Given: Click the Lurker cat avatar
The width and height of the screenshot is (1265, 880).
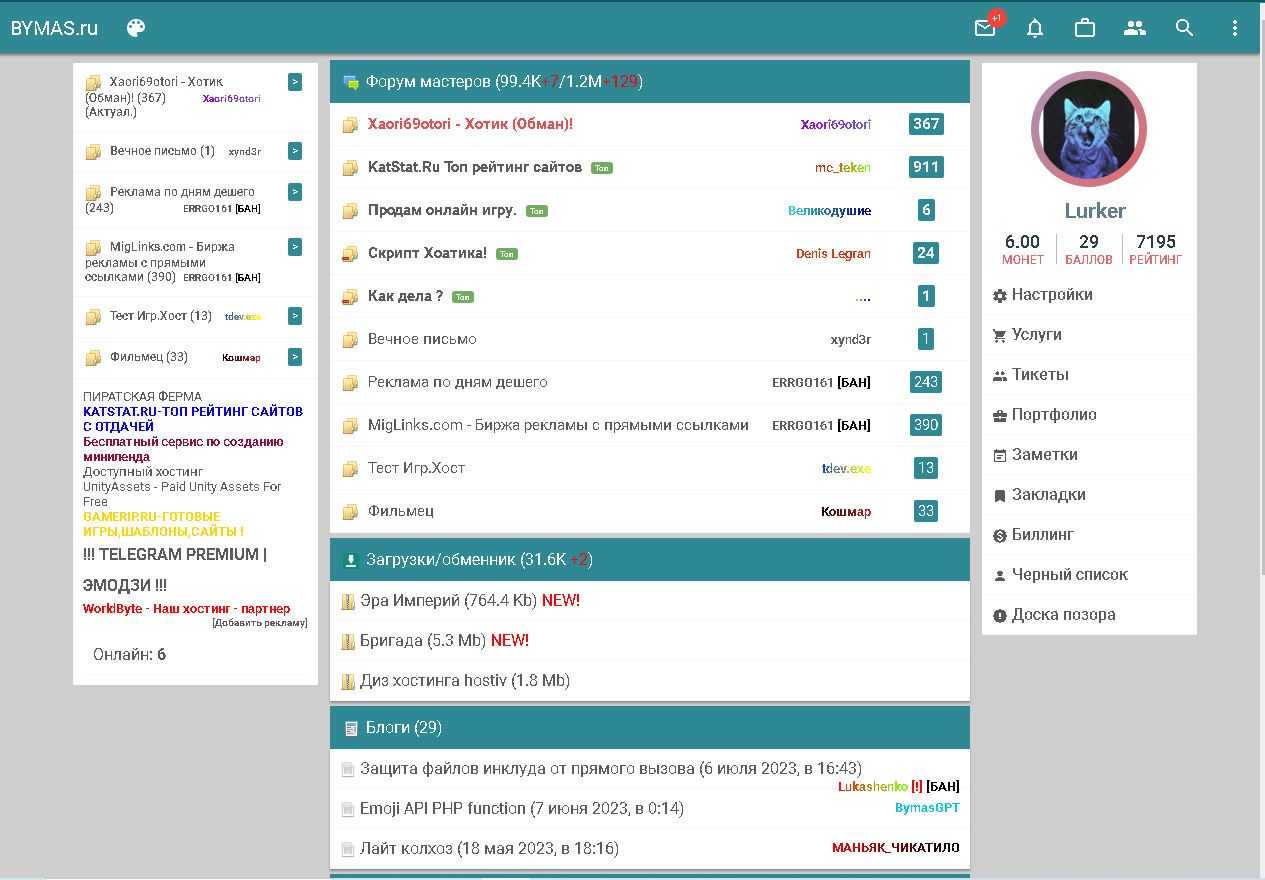Looking at the screenshot, I should click(1088, 129).
